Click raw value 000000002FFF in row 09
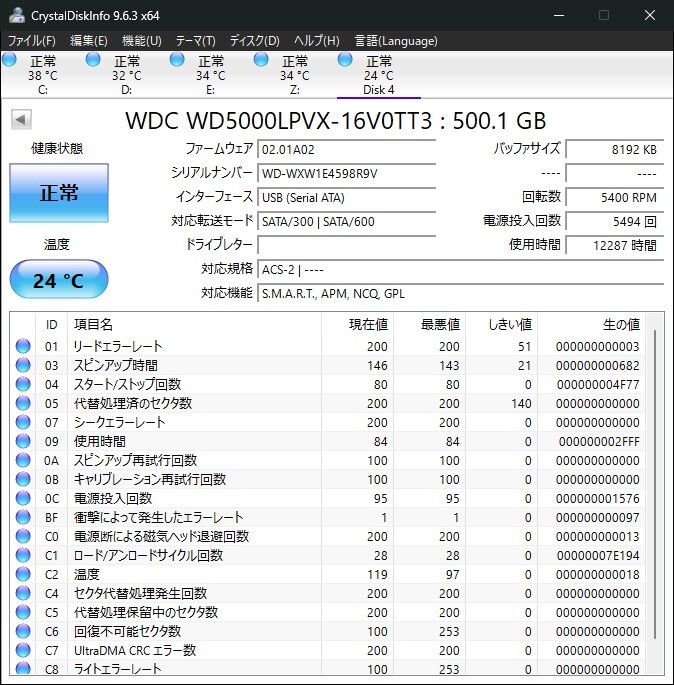The image size is (674, 685). (x=599, y=441)
